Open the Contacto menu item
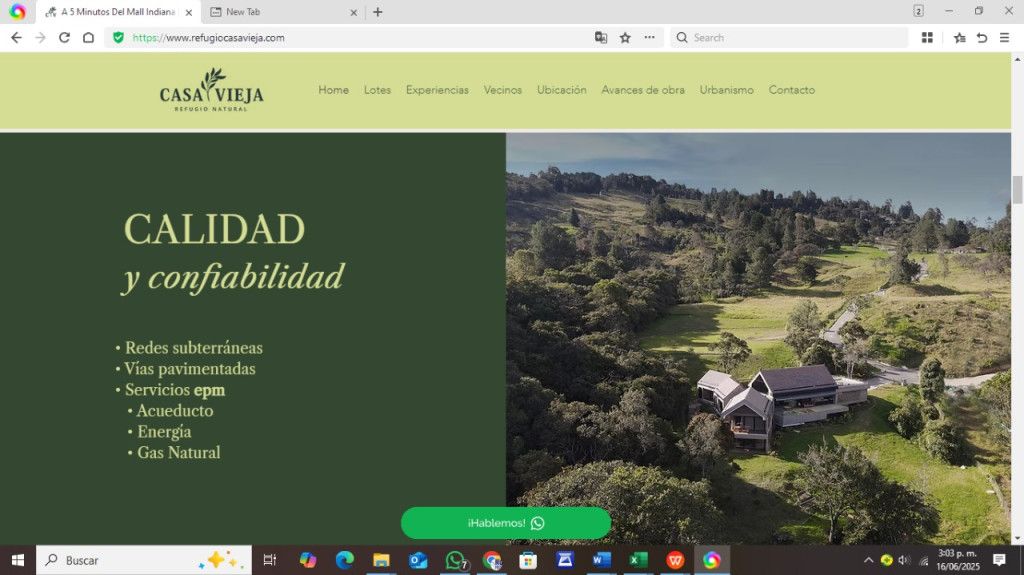Screen dimensions: 1024x575 pyautogui.click(x=792, y=90)
